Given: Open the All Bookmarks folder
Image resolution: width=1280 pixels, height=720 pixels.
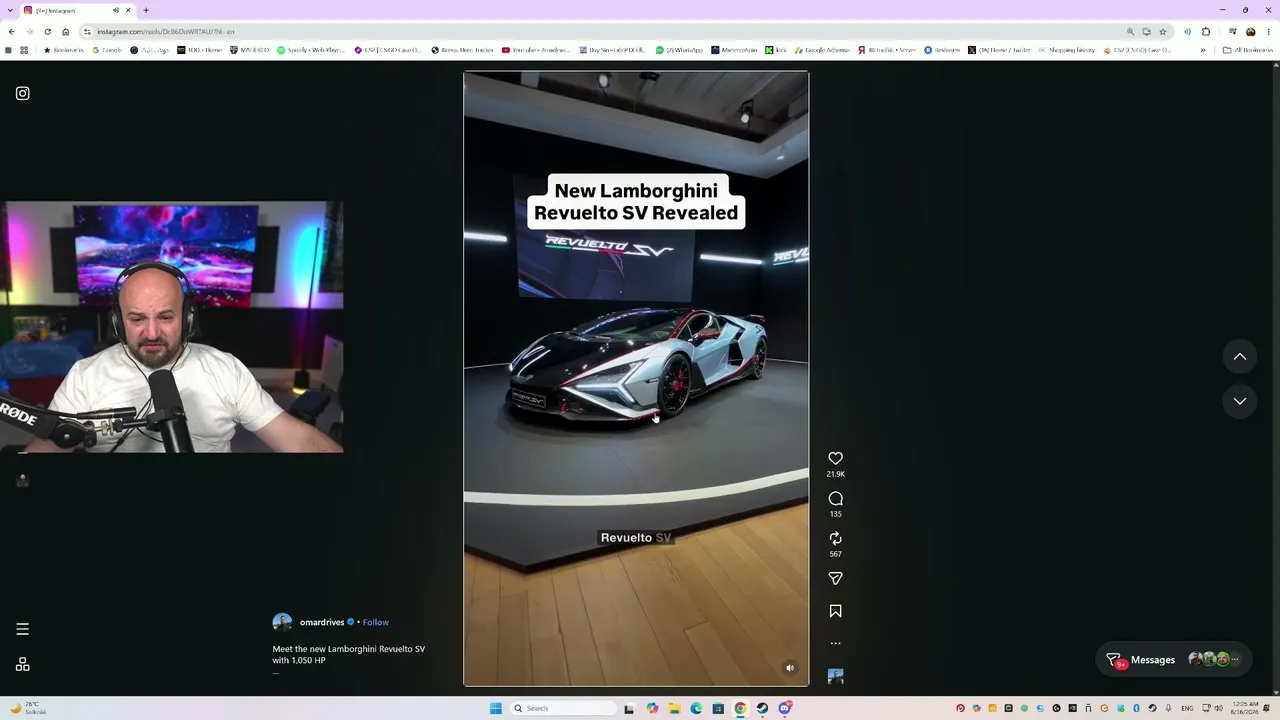Looking at the screenshot, I should click(x=1249, y=50).
